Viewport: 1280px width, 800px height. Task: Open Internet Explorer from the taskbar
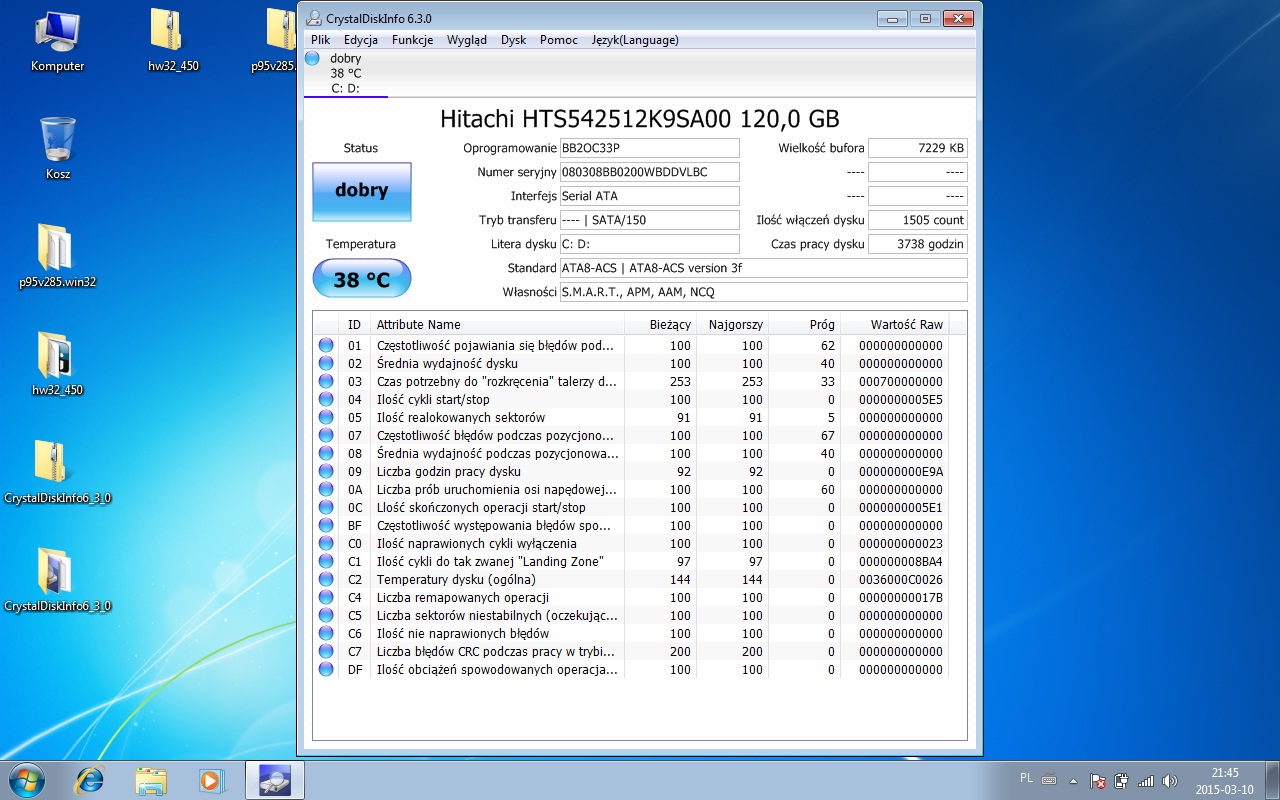point(89,779)
